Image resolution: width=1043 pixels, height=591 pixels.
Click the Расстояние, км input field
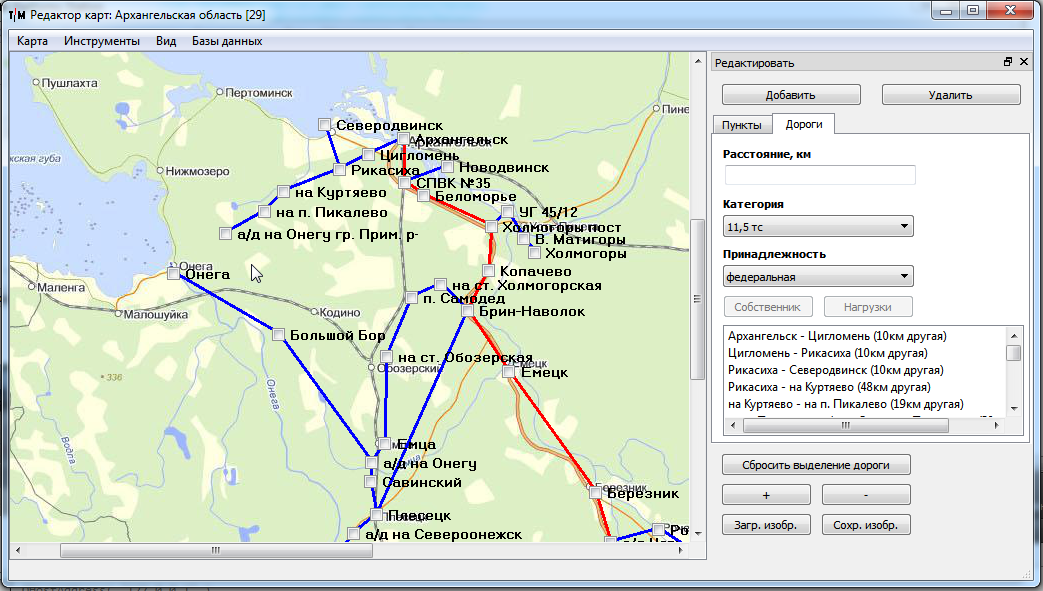point(819,175)
